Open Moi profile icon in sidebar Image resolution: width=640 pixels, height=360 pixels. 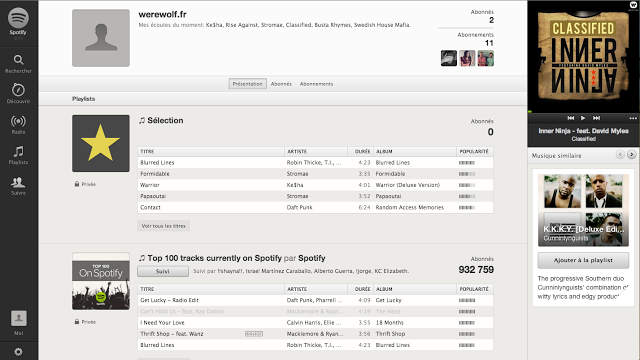(19, 322)
